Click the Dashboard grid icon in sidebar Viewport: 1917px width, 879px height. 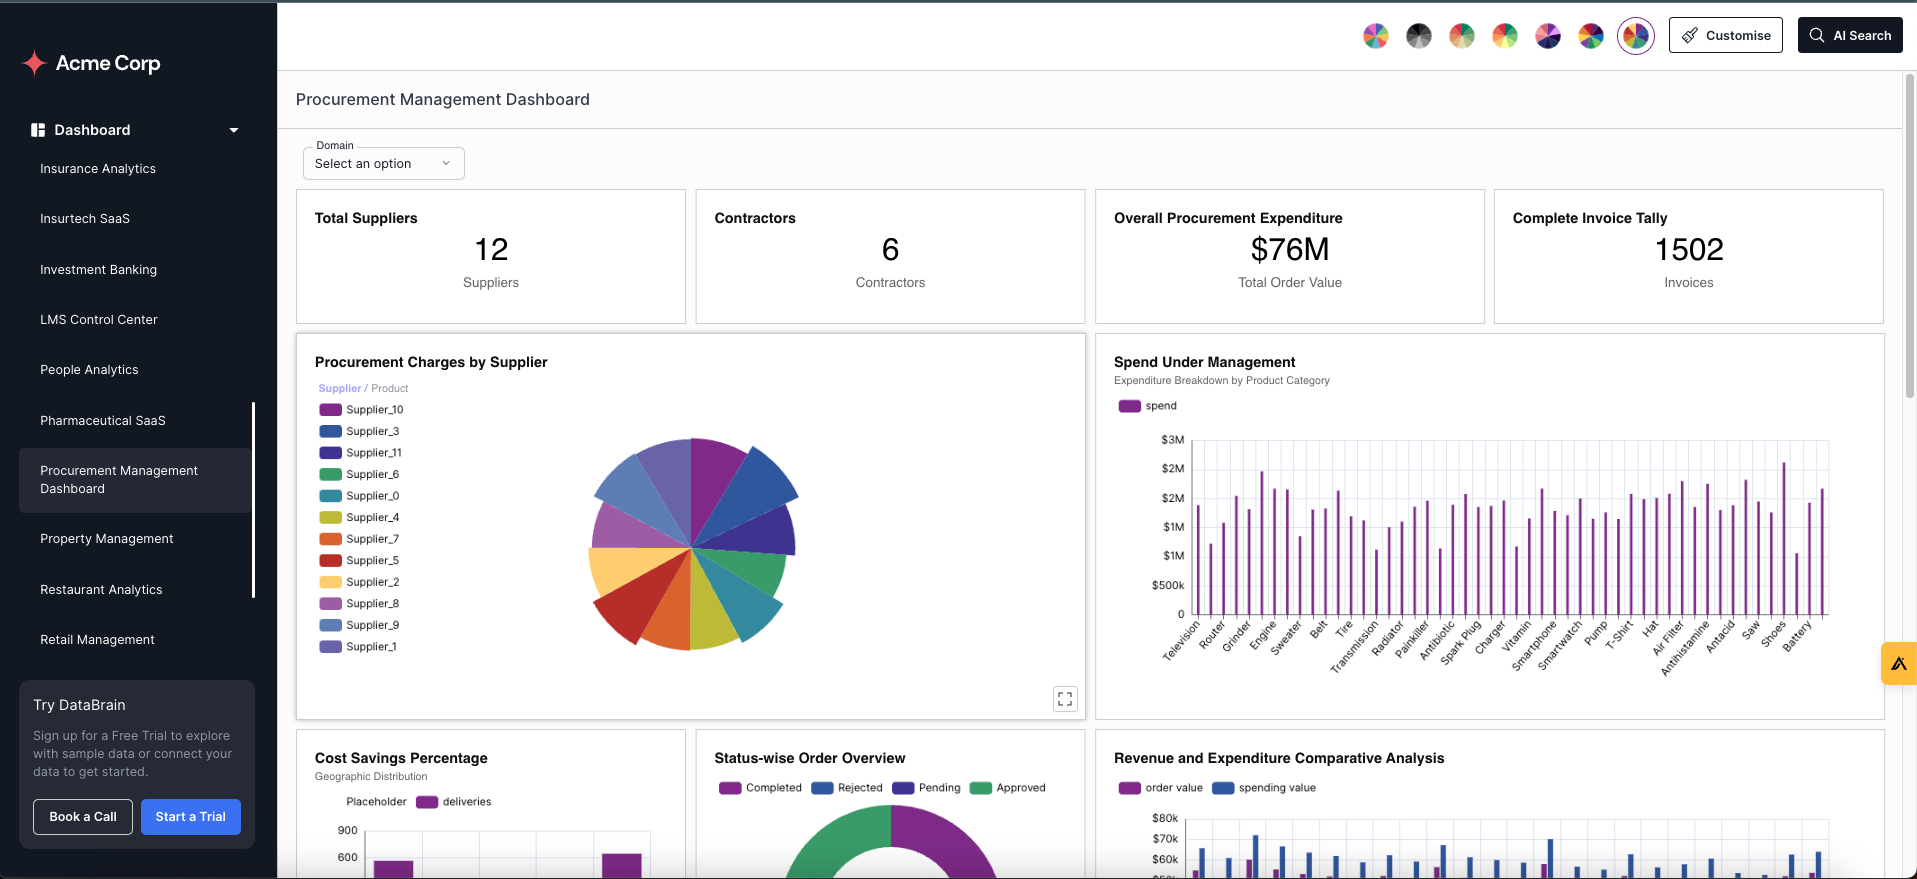coord(38,130)
